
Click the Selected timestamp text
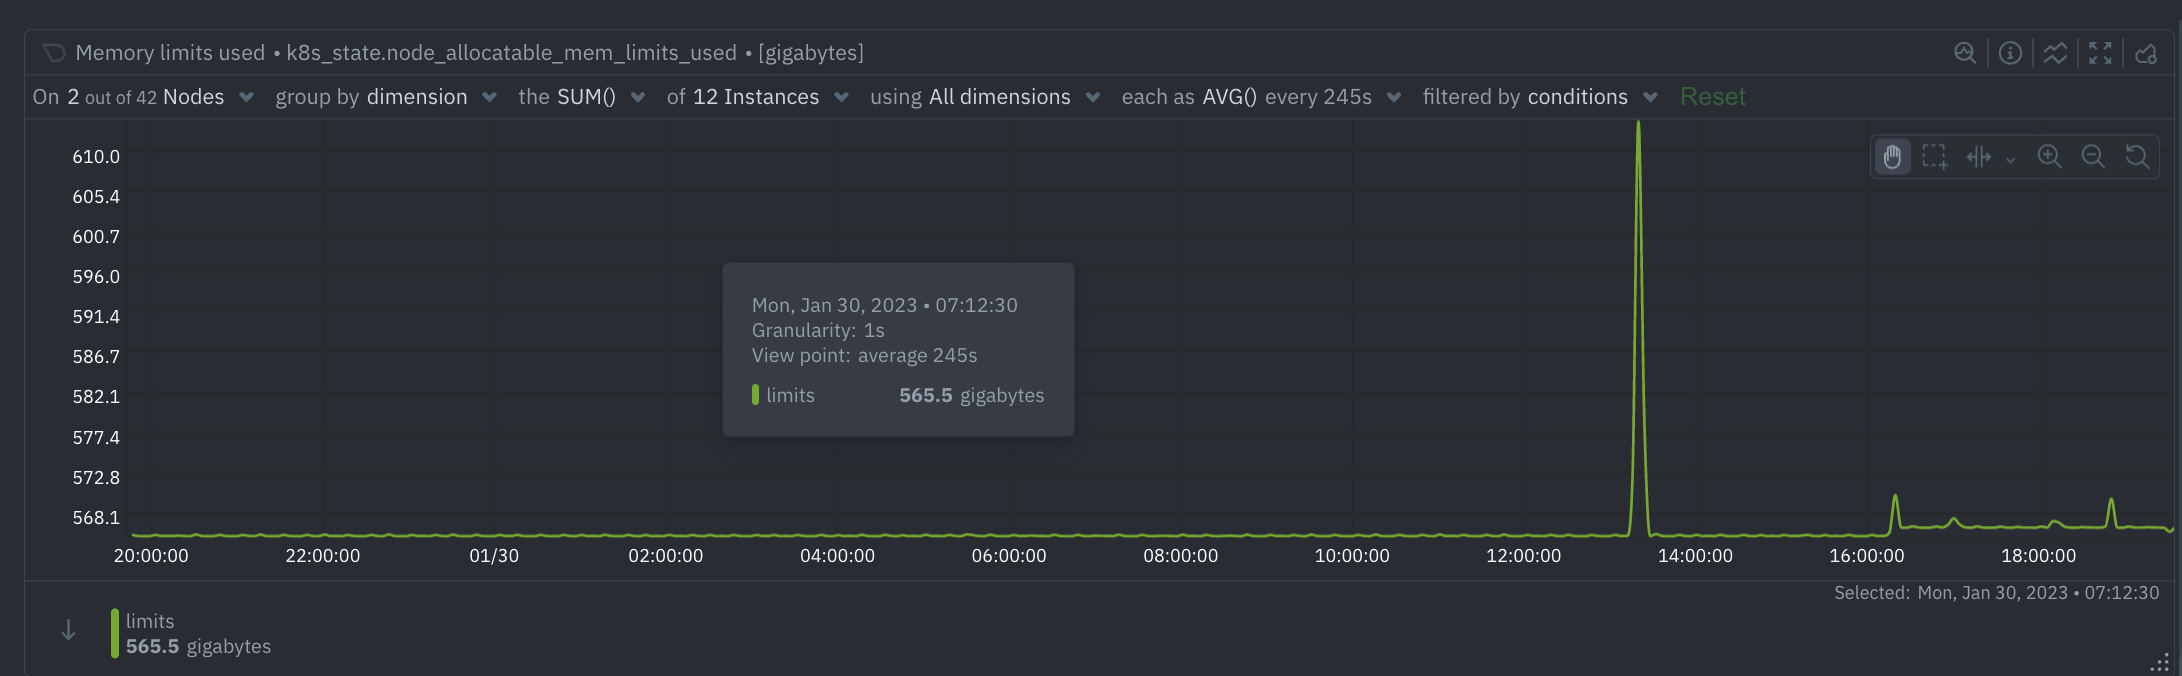click(x=1996, y=593)
